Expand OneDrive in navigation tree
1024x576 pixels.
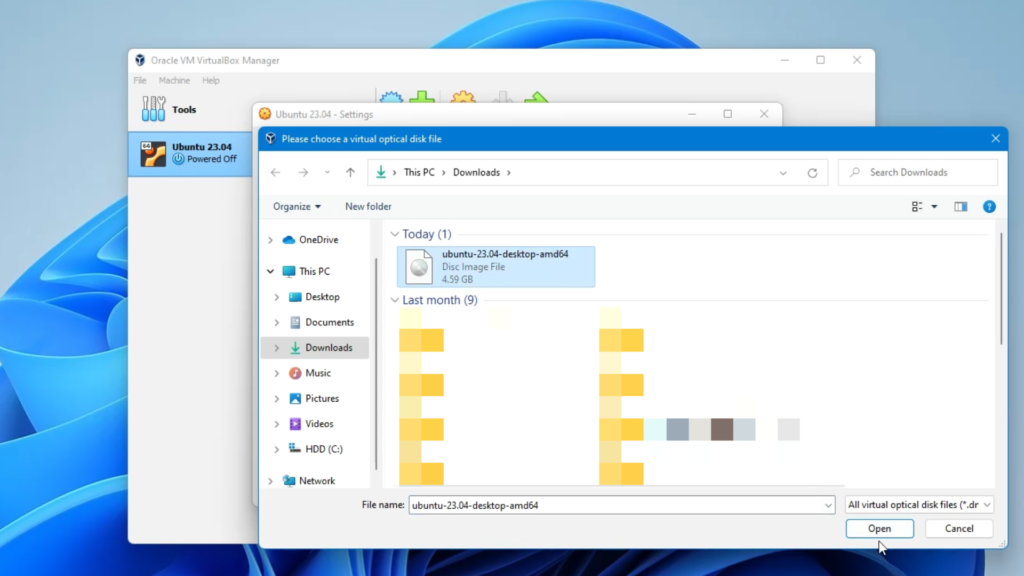coord(270,240)
